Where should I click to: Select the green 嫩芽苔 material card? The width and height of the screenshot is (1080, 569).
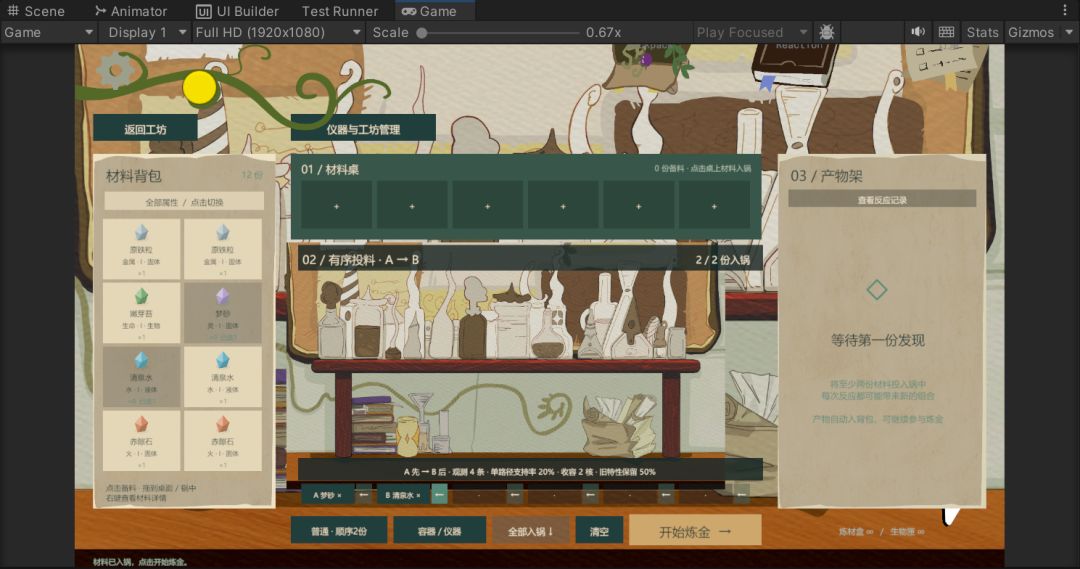click(x=141, y=313)
